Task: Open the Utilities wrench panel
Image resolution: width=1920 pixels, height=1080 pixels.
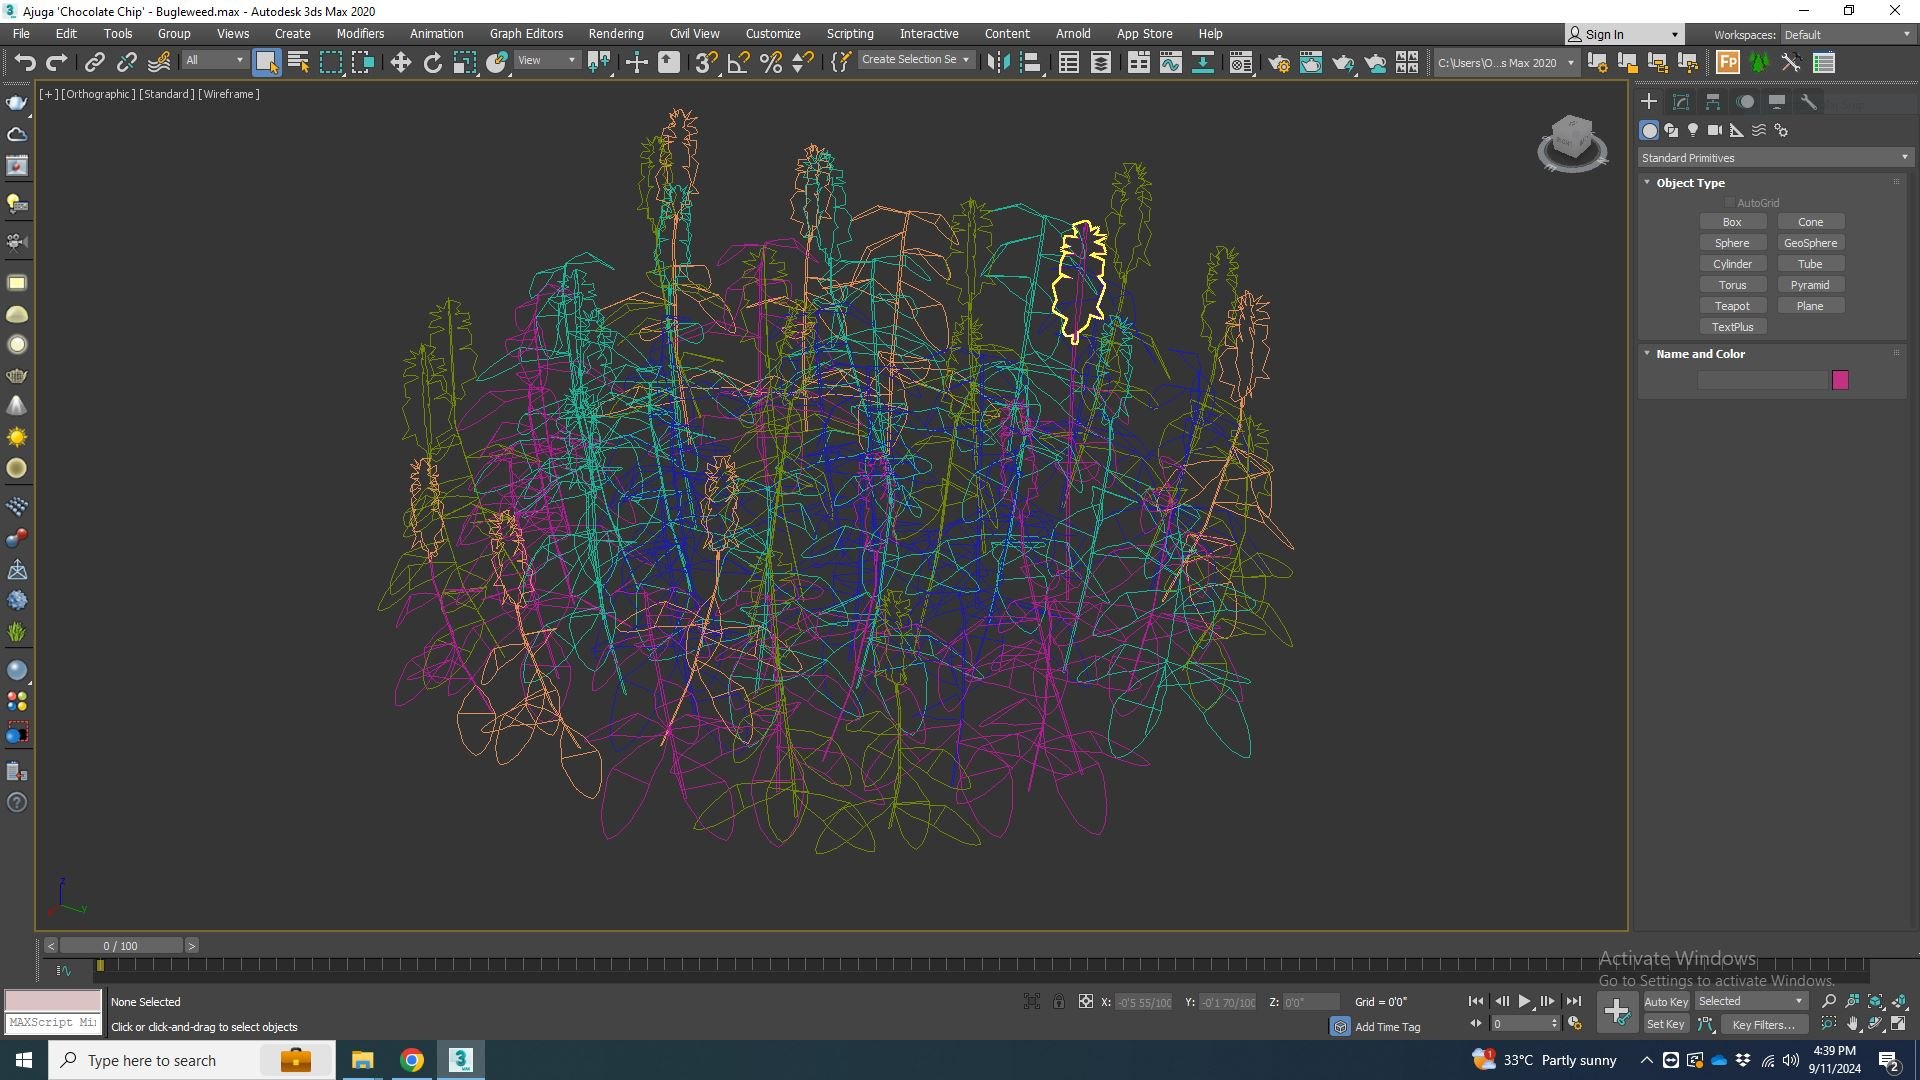Action: (x=1808, y=102)
